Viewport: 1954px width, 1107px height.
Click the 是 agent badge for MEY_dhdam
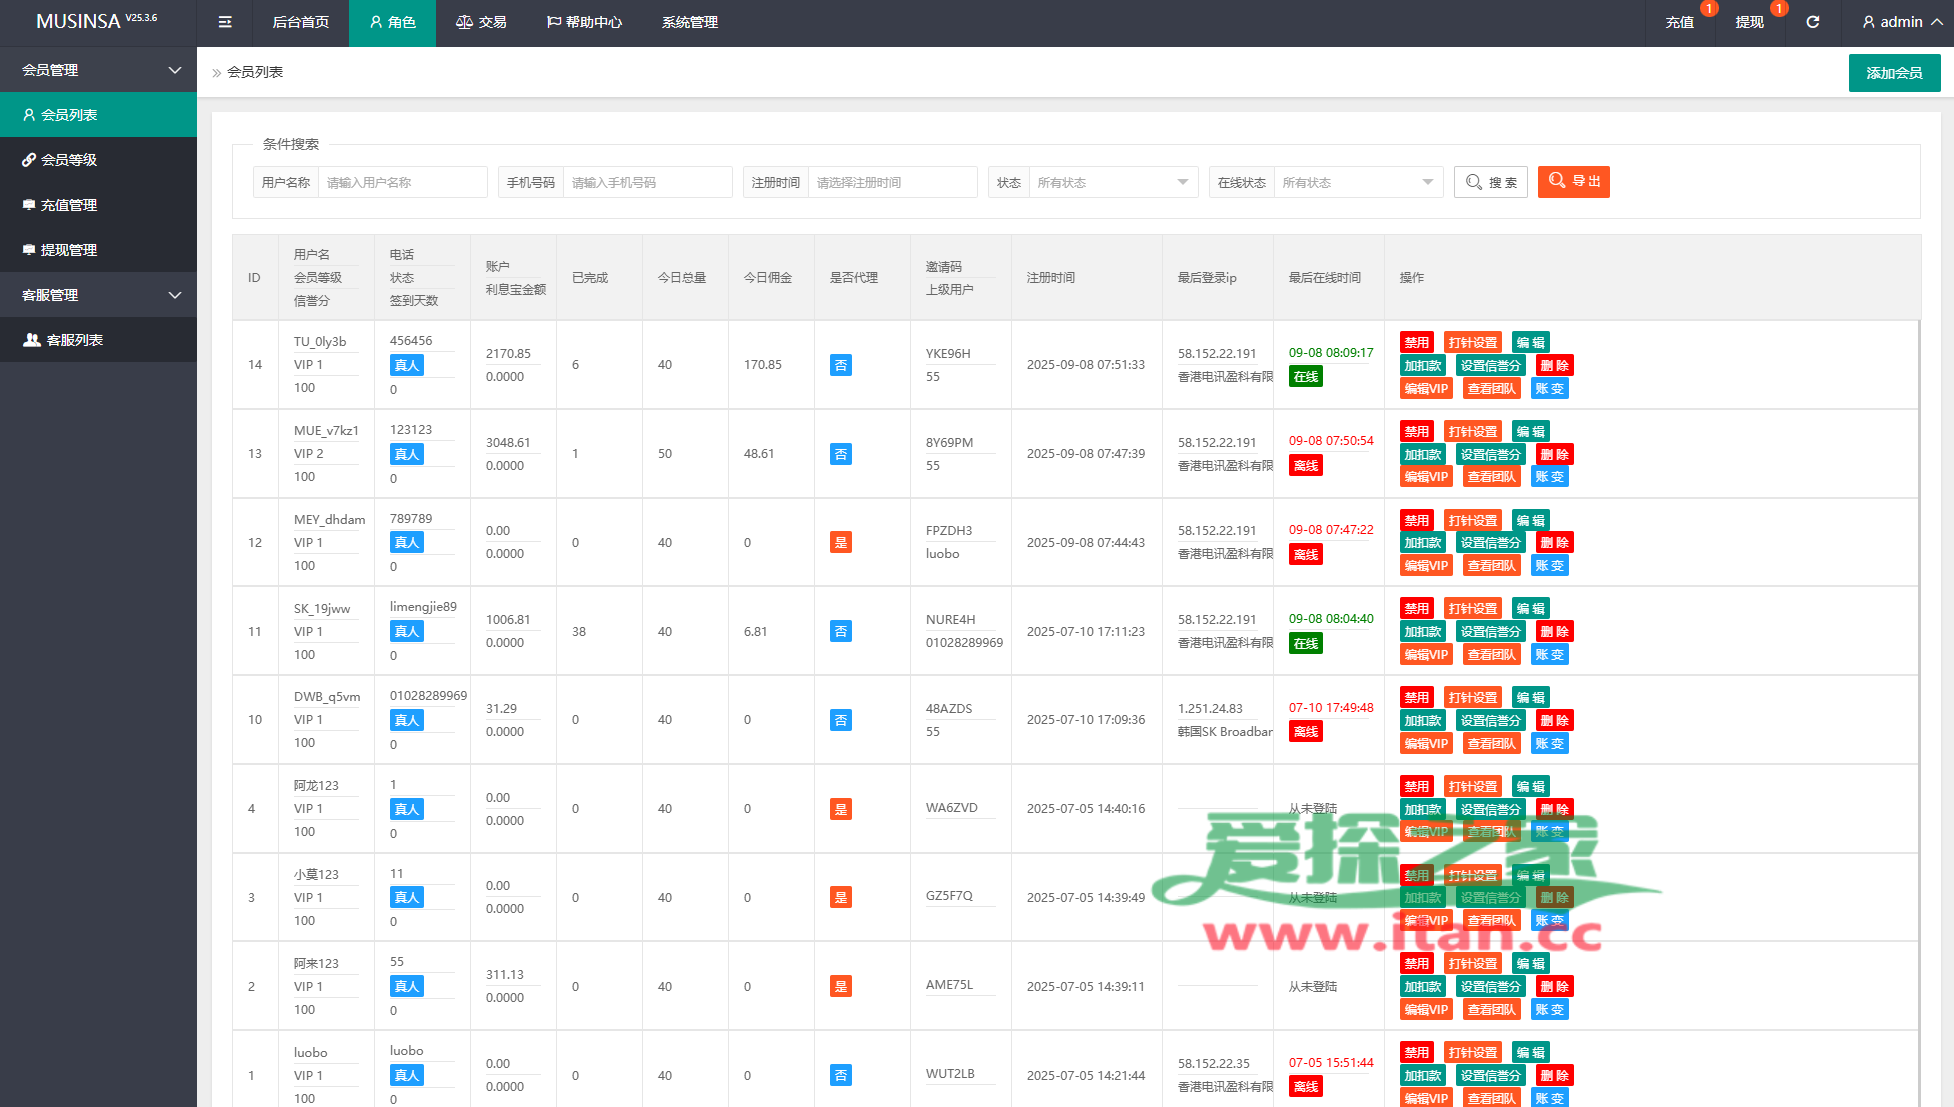tap(840, 543)
